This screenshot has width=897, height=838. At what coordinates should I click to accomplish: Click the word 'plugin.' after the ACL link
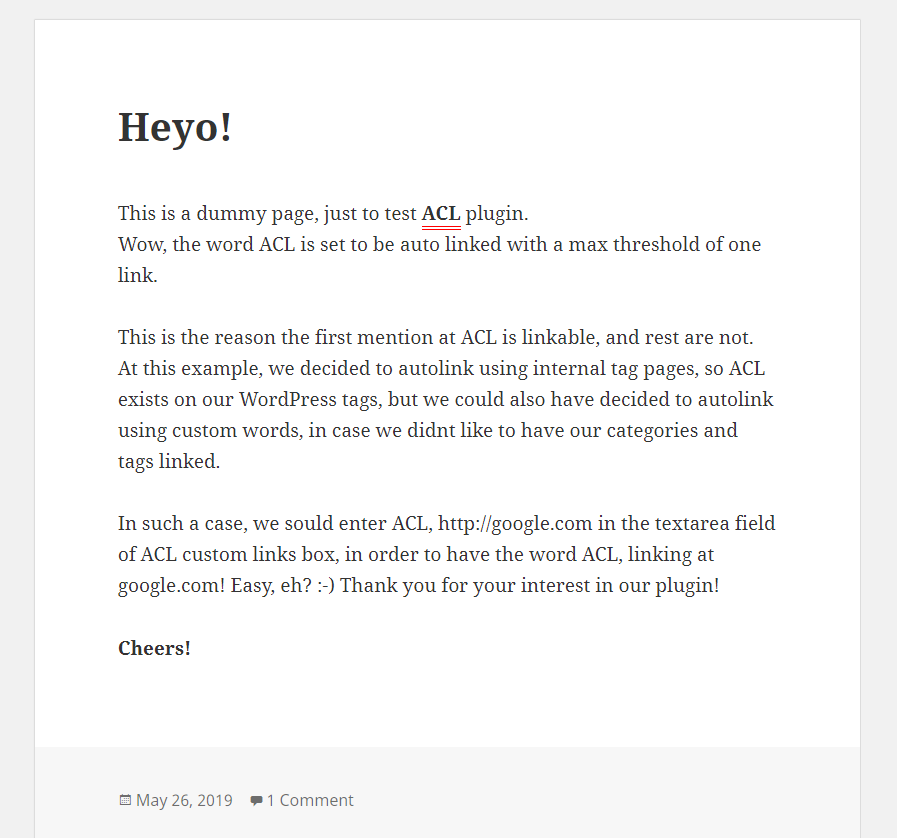pyautogui.click(x=497, y=214)
